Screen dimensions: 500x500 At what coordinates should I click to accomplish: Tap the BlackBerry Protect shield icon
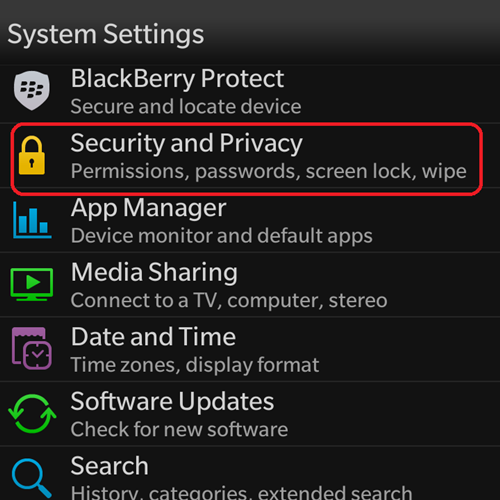(32, 91)
